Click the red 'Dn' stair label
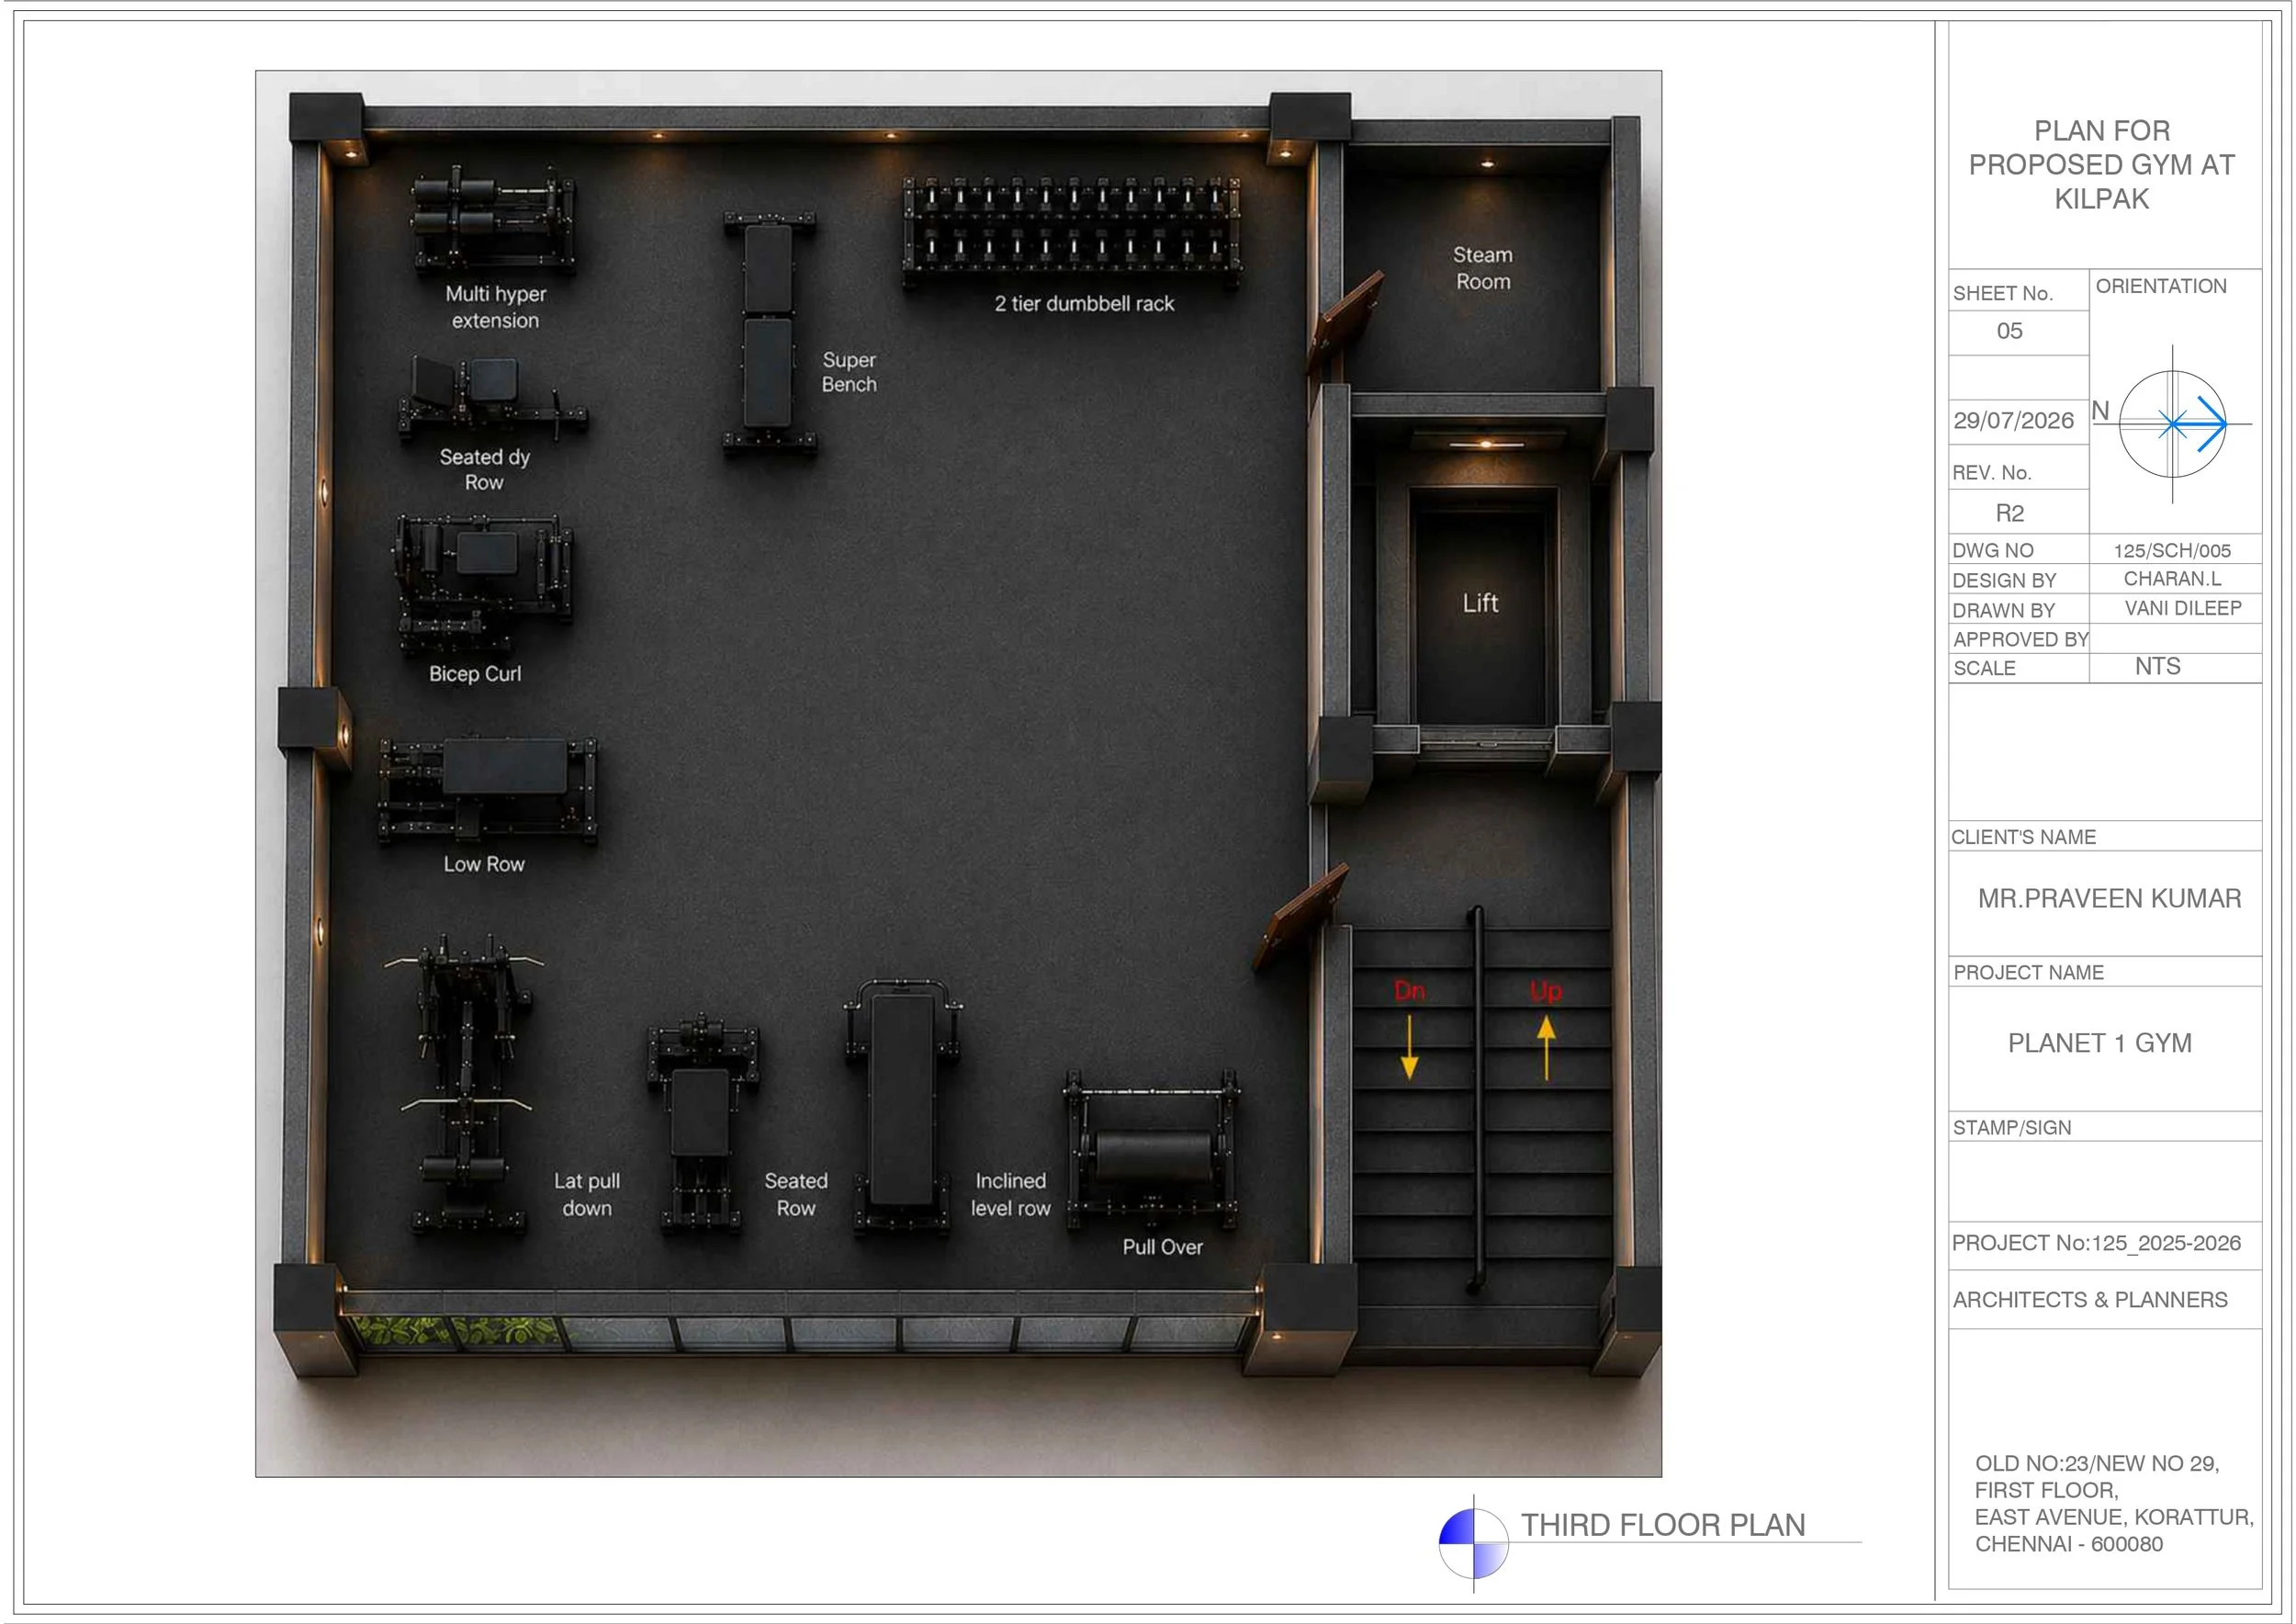This screenshot has width=2296, height=1624. [1409, 990]
